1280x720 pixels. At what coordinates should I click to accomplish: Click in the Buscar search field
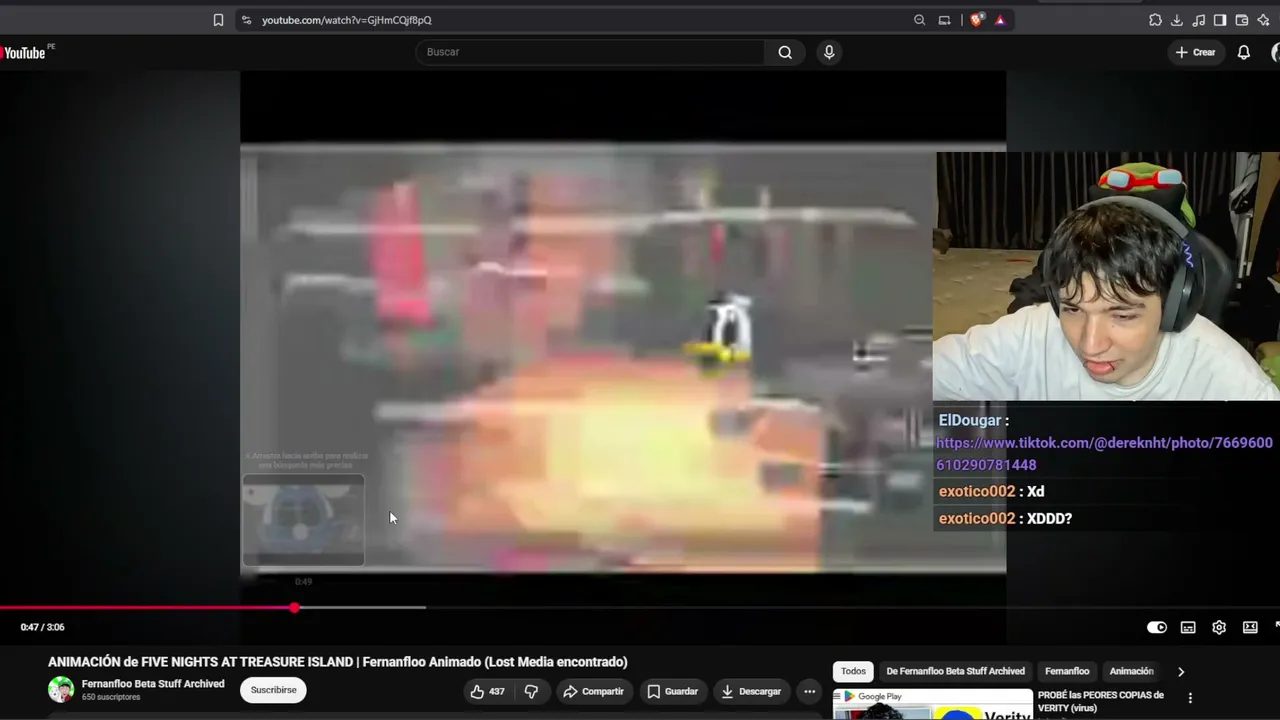tap(590, 52)
